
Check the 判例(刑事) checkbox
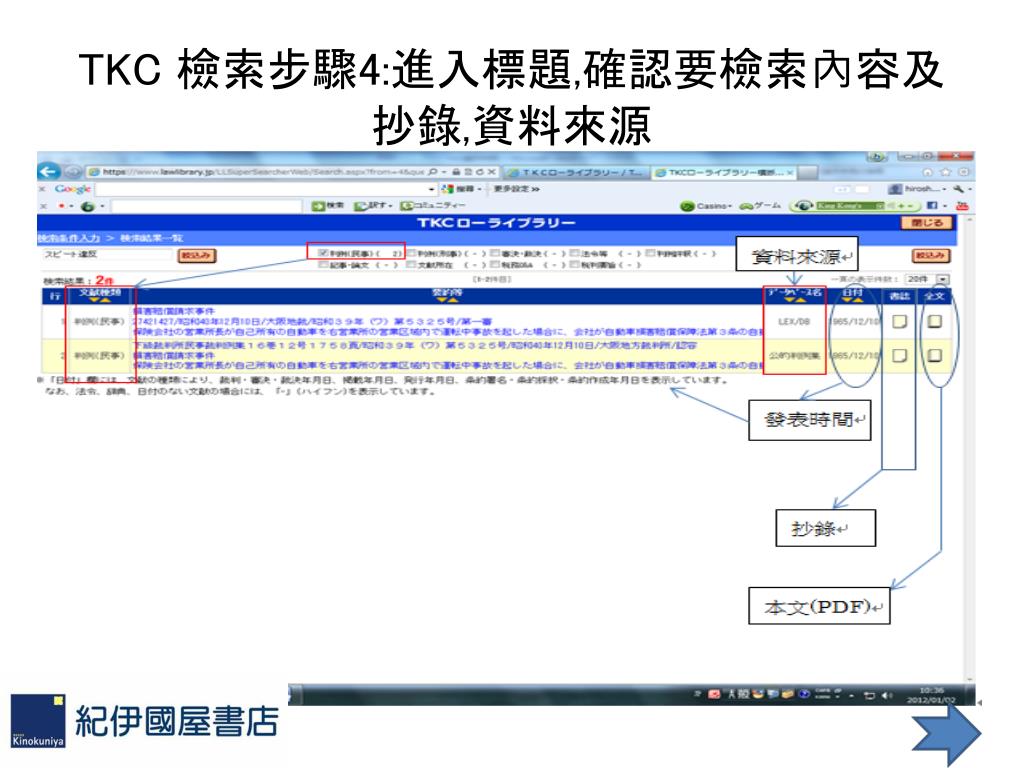(411, 253)
